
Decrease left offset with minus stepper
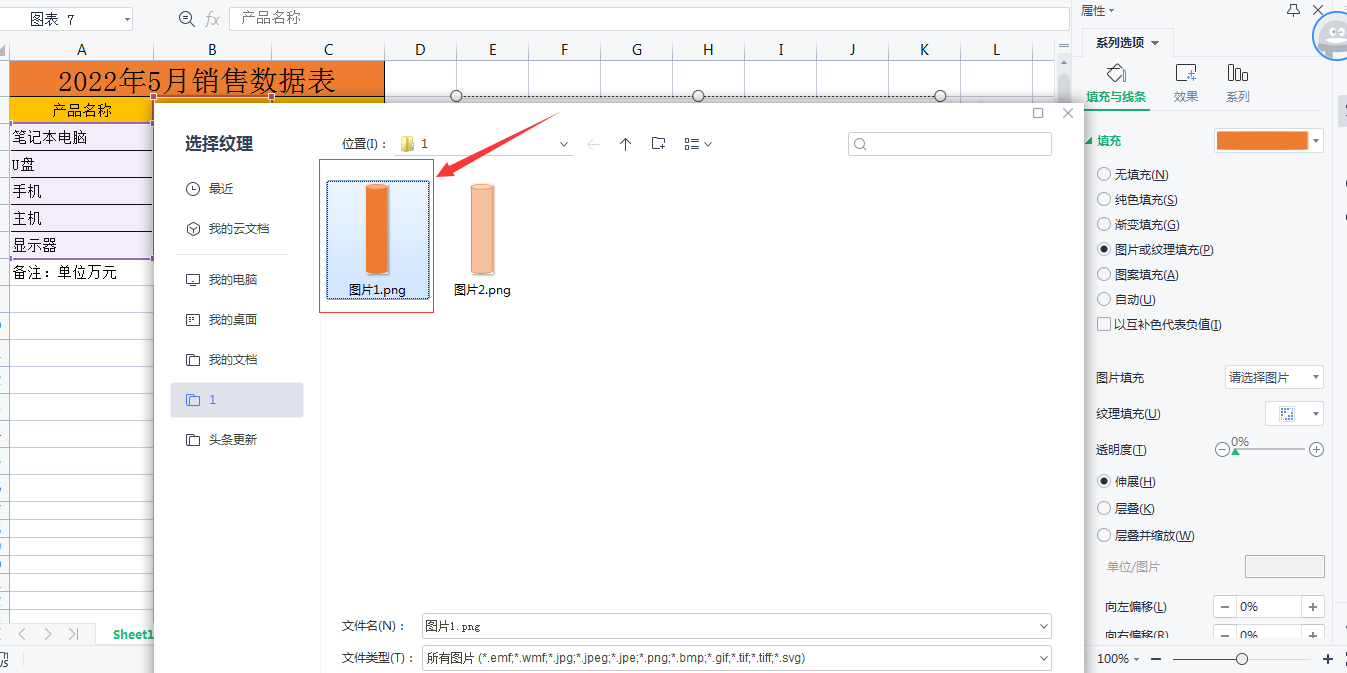pos(1225,606)
